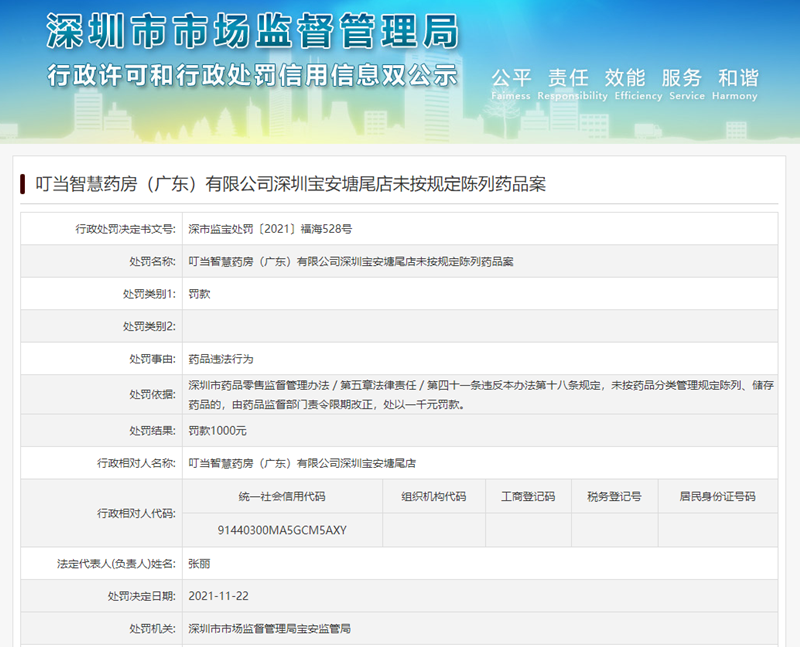
Task: Click the 处罚名称 label
Action: point(152,262)
